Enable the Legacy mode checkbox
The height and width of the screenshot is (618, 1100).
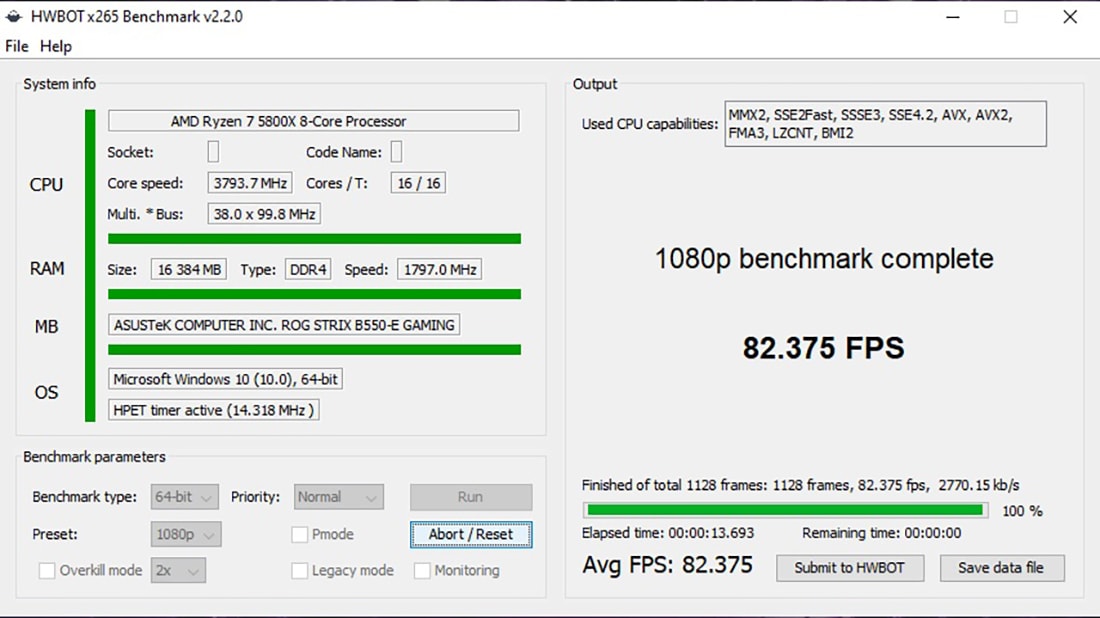(x=299, y=571)
